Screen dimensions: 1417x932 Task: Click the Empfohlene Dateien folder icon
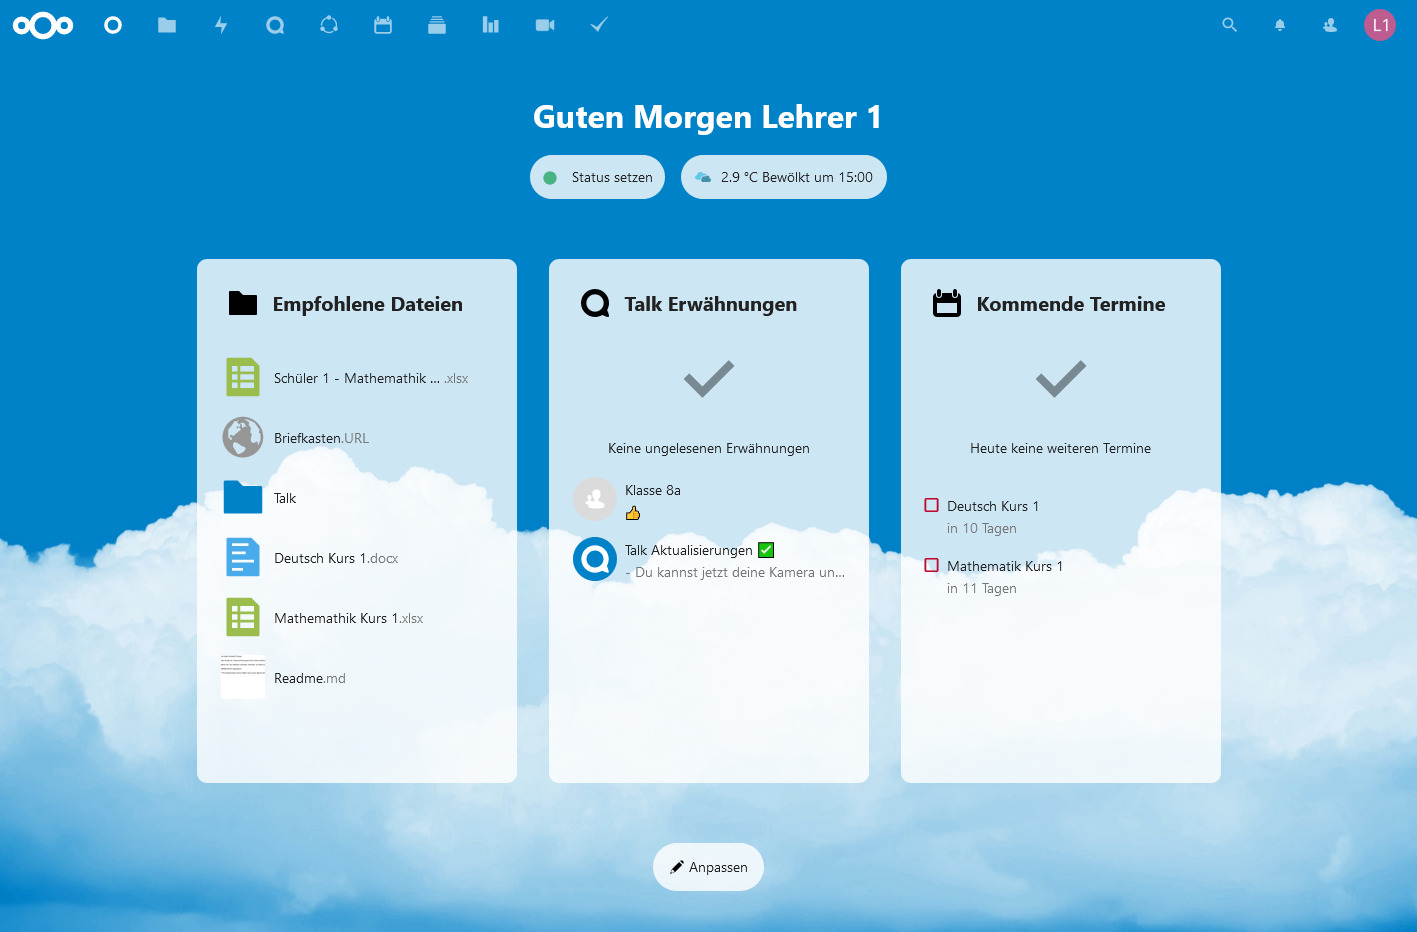click(x=243, y=303)
